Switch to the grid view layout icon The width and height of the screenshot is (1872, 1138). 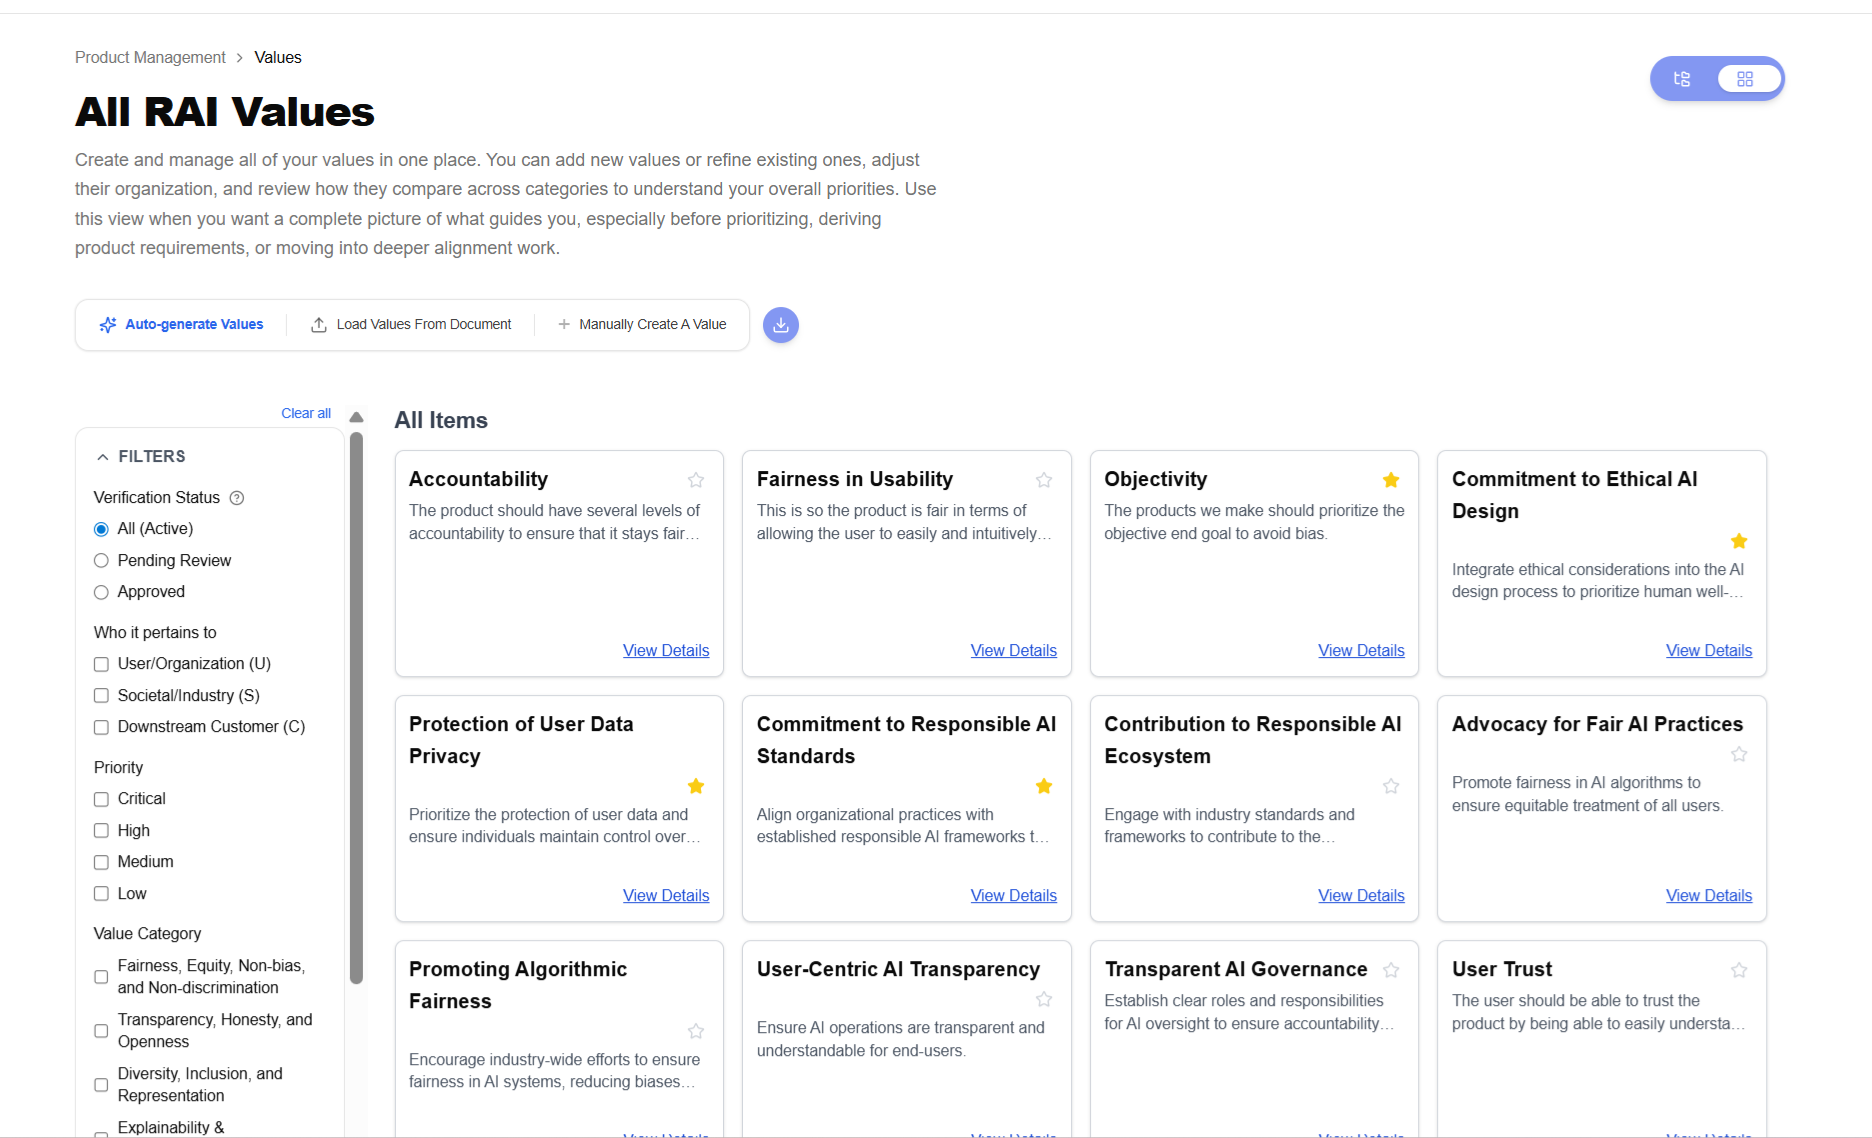tap(1745, 79)
